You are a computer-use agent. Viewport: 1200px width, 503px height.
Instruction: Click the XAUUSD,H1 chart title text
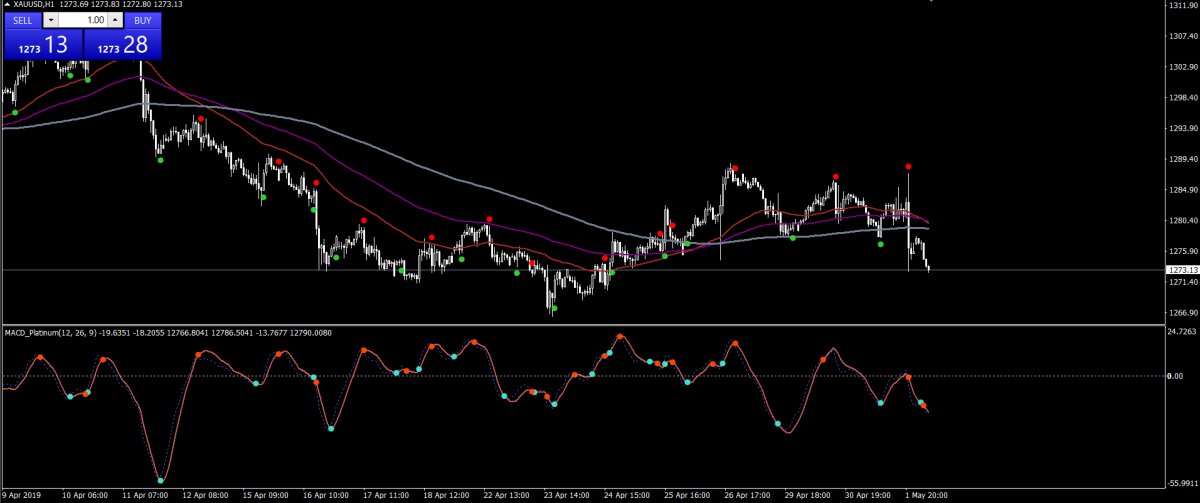pos(32,6)
